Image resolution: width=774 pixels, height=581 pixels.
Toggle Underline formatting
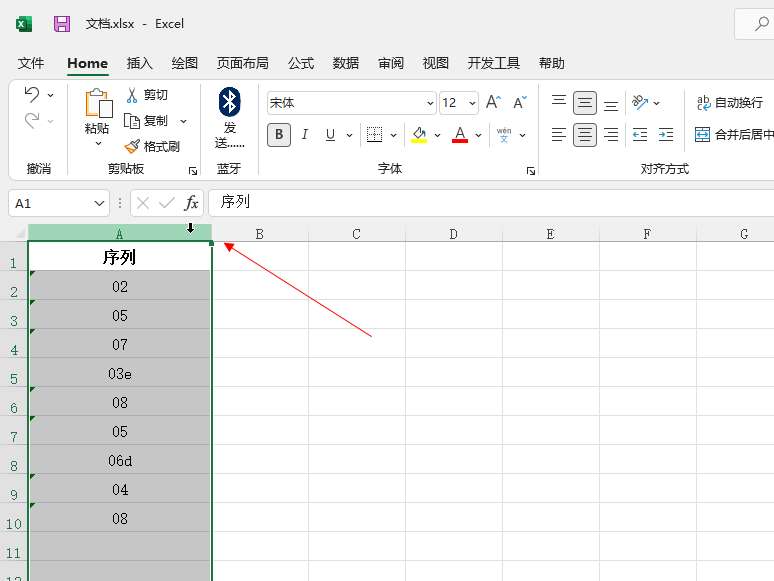pos(330,134)
